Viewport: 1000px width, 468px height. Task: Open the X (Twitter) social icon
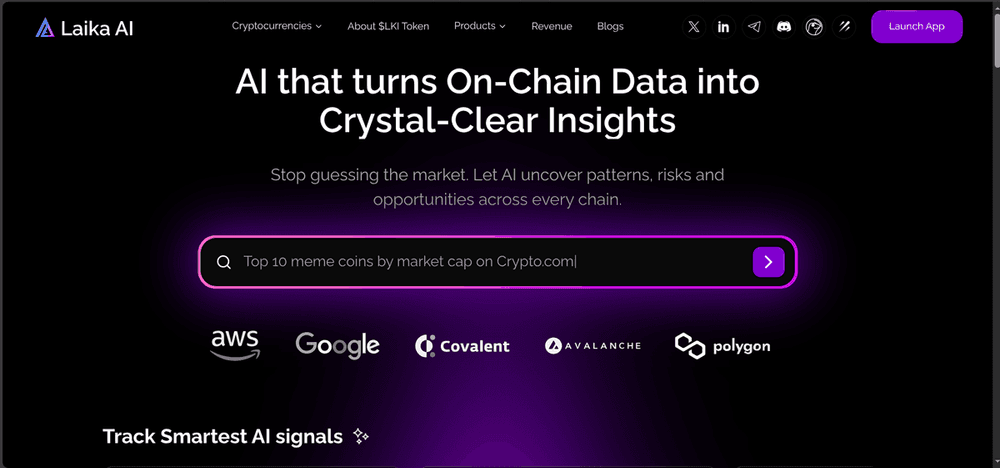click(x=694, y=27)
